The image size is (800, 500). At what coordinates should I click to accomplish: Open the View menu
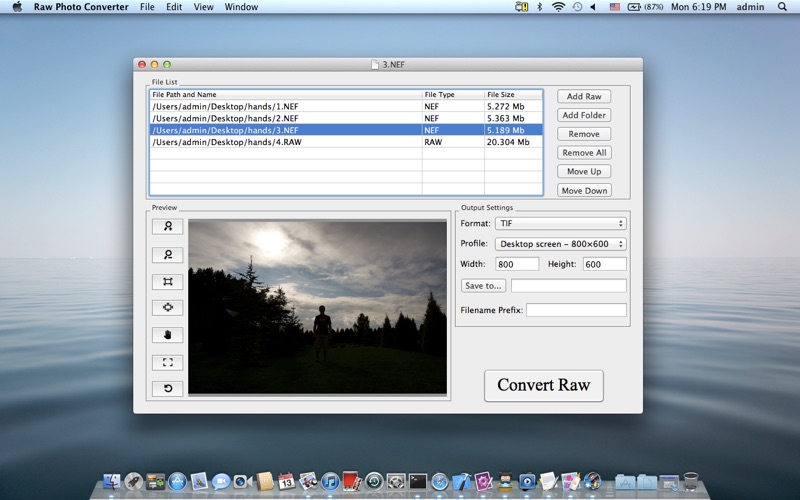tap(203, 7)
